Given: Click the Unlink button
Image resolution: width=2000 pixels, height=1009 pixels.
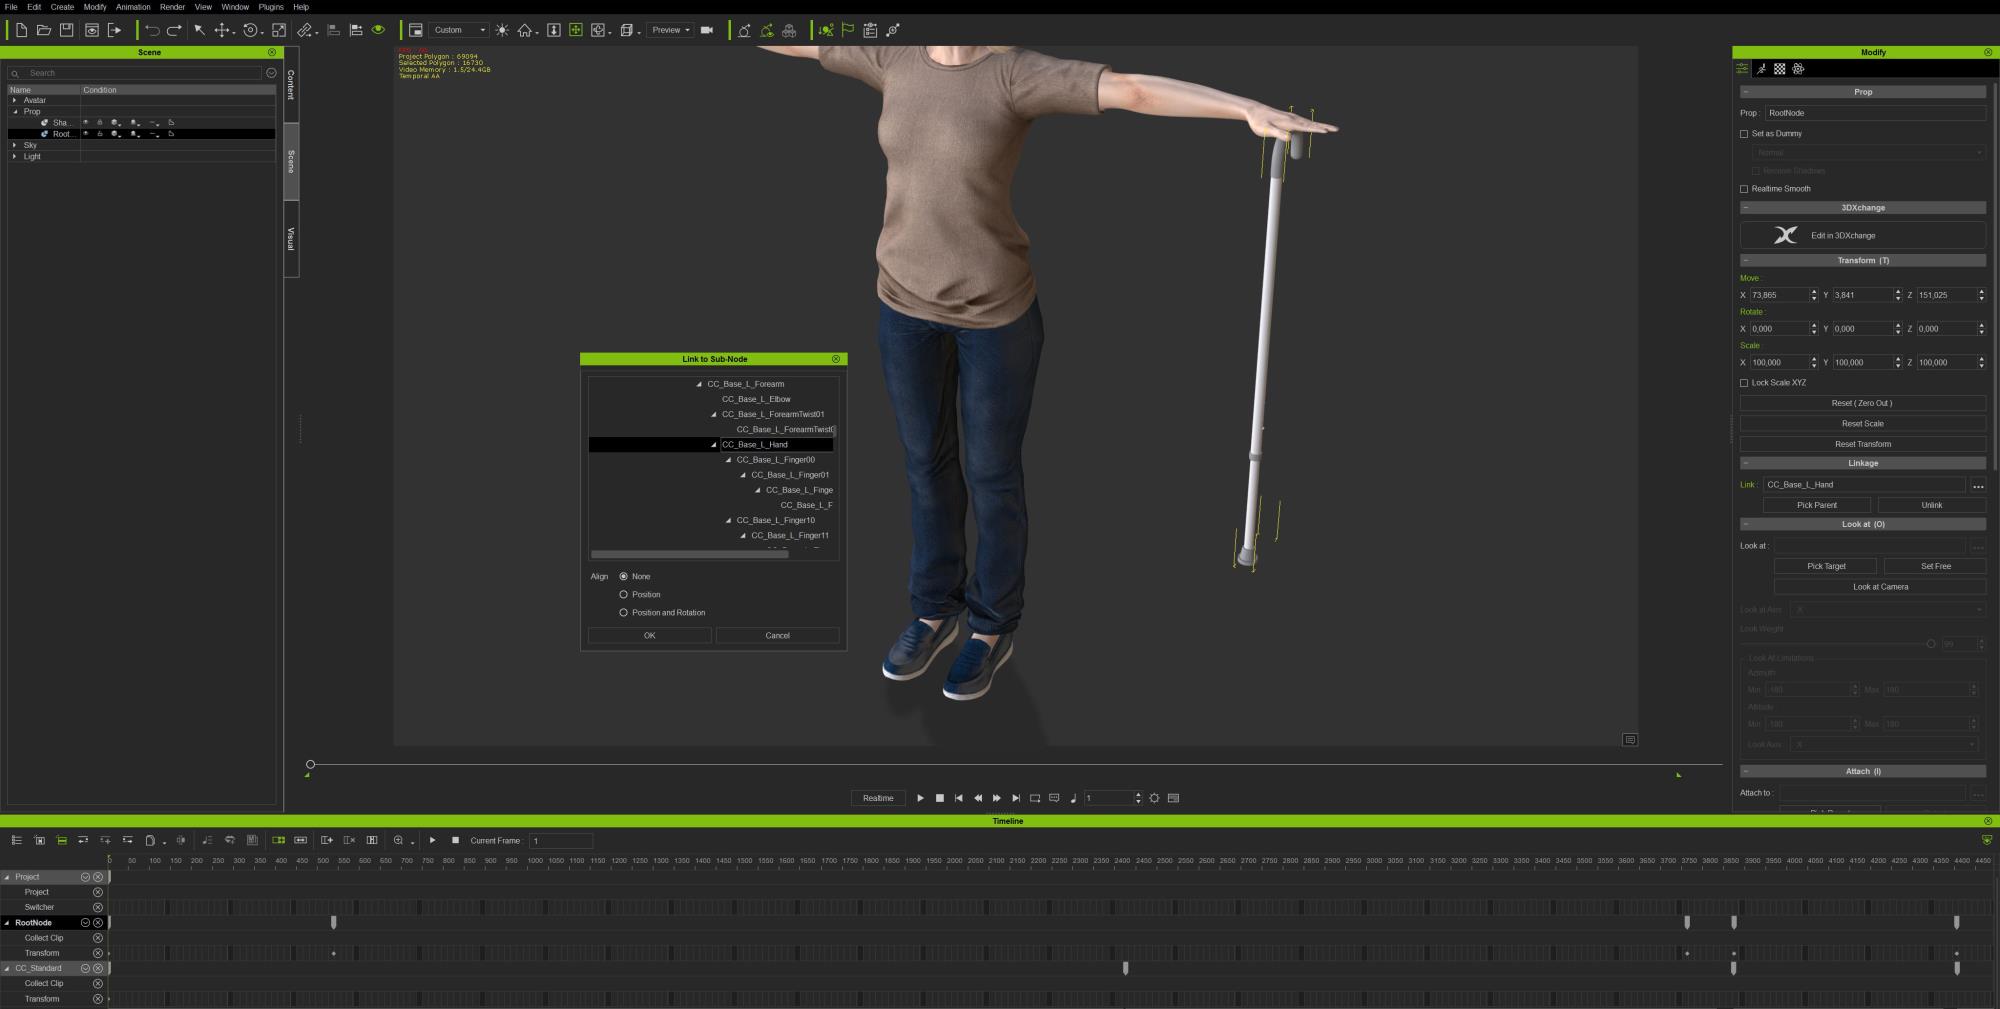Looking at the screenshot, I should pos(1932,505).
